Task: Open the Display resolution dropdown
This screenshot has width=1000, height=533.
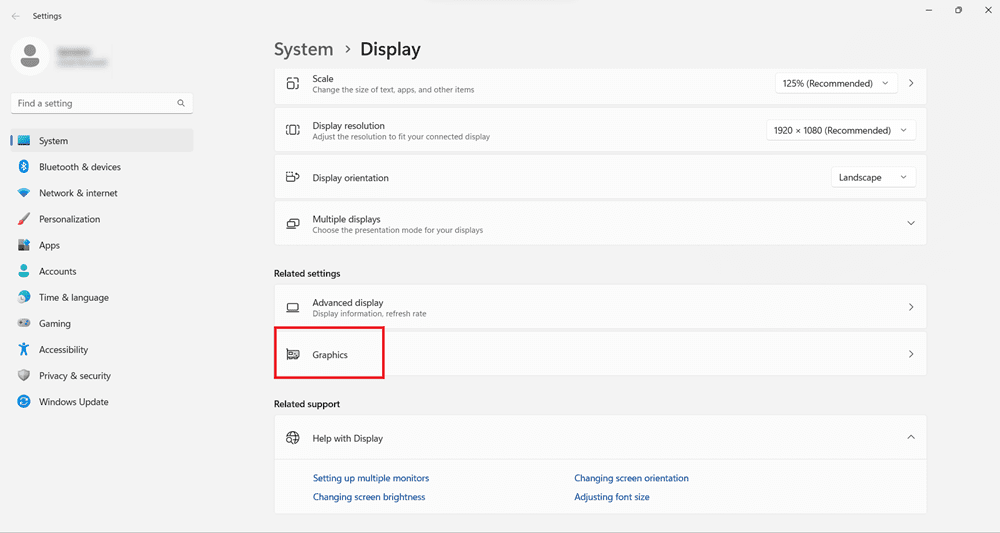Action: [840, 131]
